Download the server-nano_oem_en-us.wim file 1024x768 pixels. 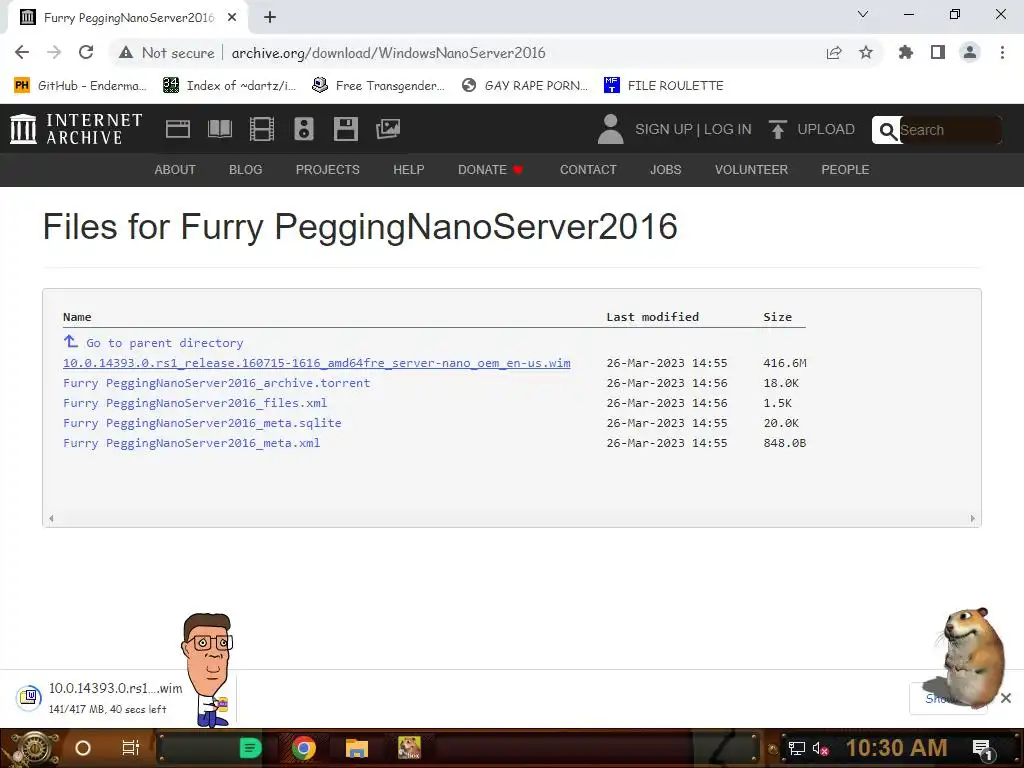(x=317, y=363)
